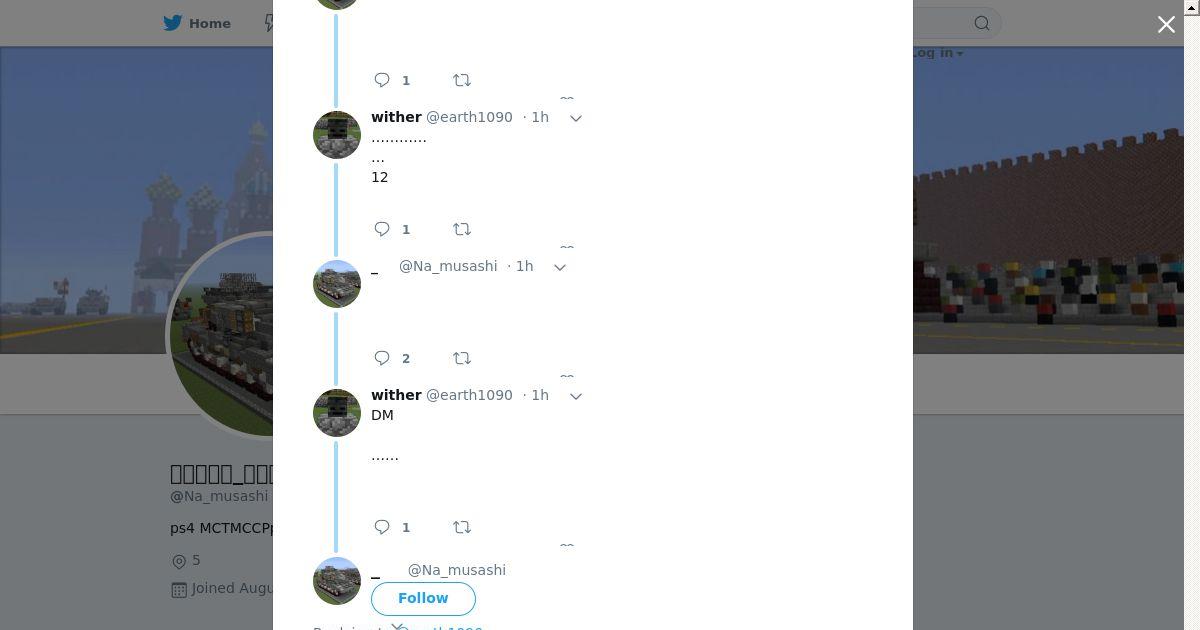Click the retweet icon under wither's "12" tweet
This screenshot has width=1200, height=630.
tap(462, 229)
